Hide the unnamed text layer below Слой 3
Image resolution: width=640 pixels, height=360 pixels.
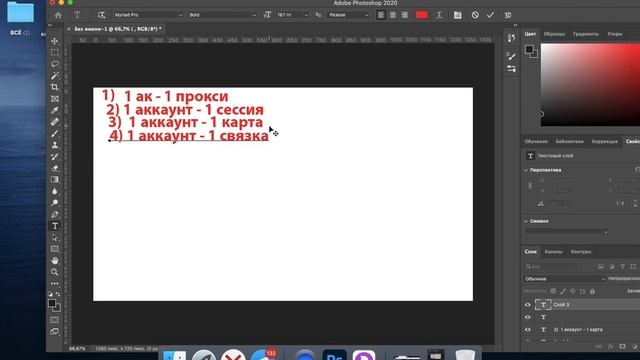point(528,317)
